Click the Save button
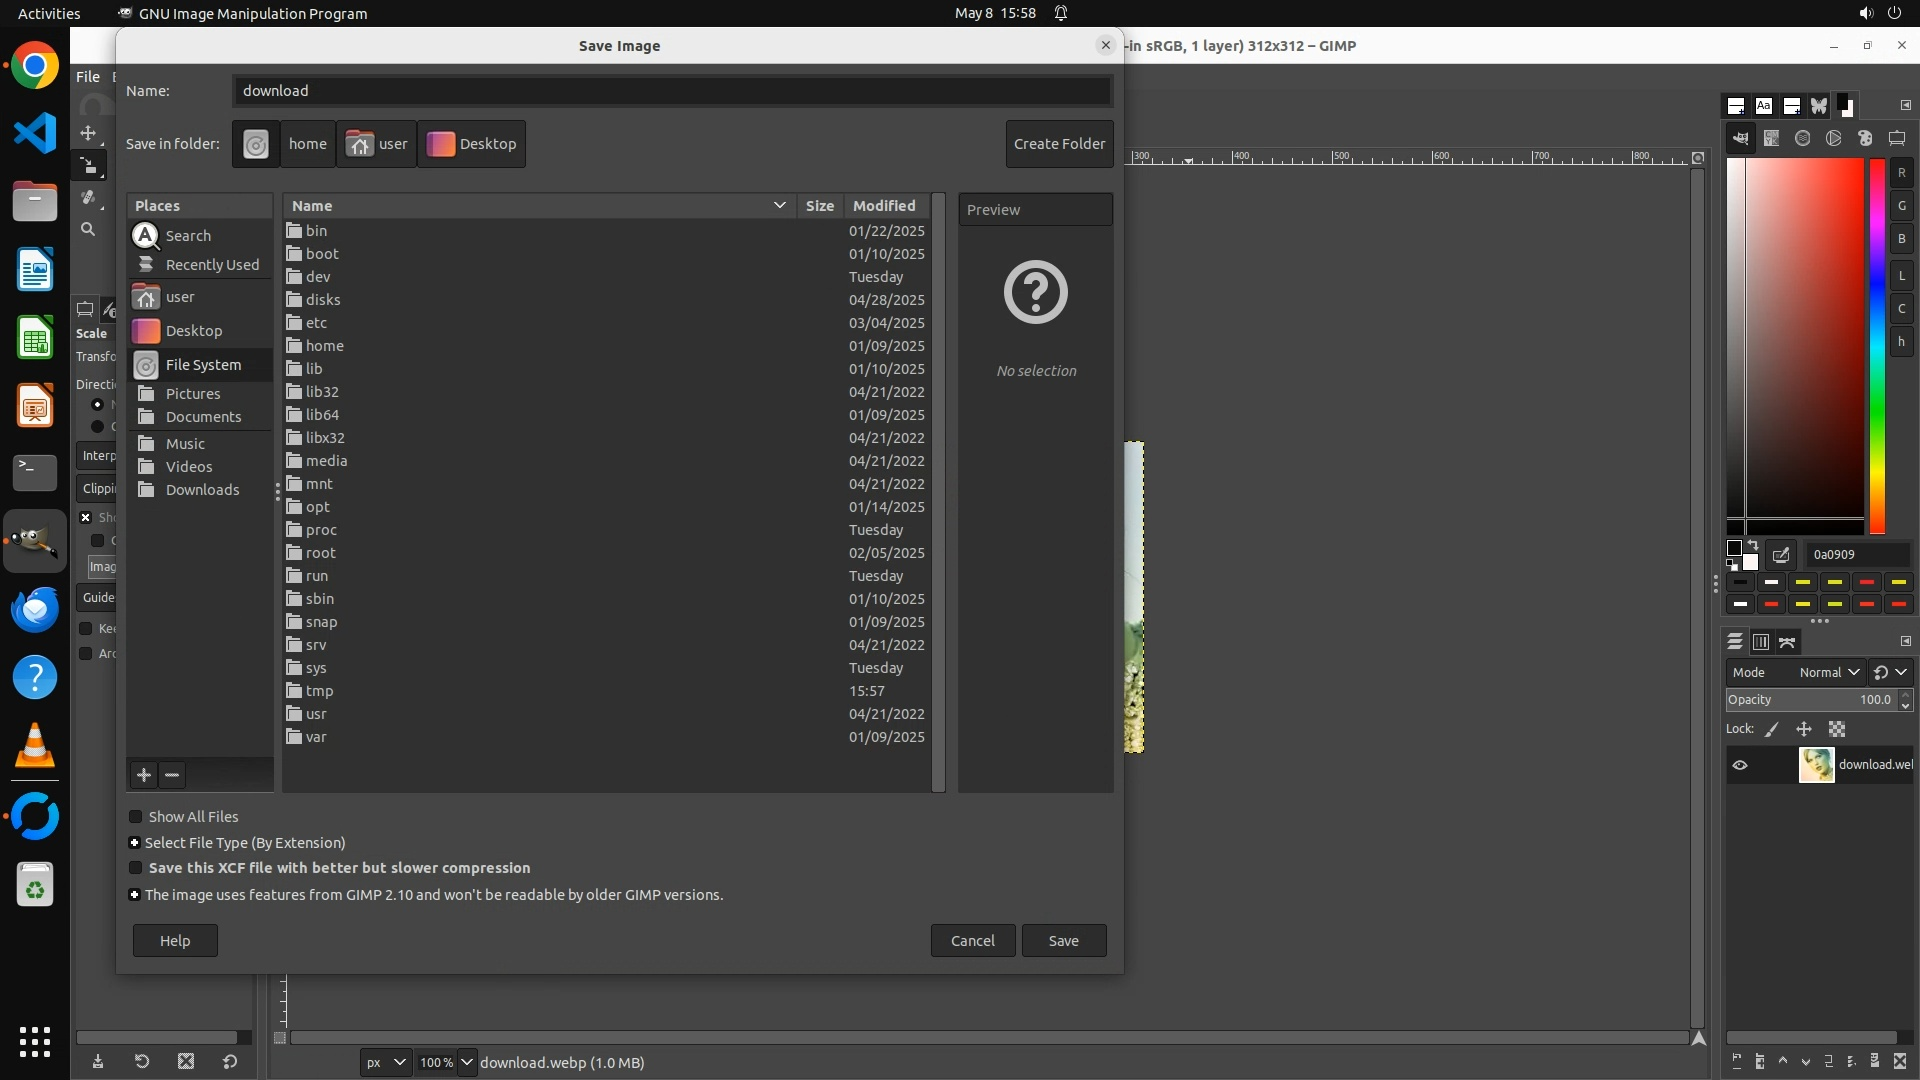Viewport: 1920px width, 1080px height. [x=1063, y=941]
